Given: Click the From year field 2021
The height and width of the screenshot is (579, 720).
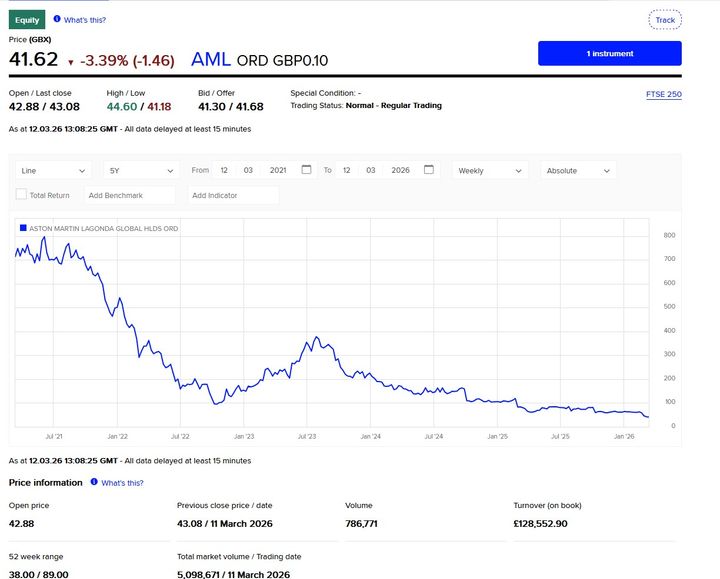Looking at the screenshot, I should coord(278,171).
